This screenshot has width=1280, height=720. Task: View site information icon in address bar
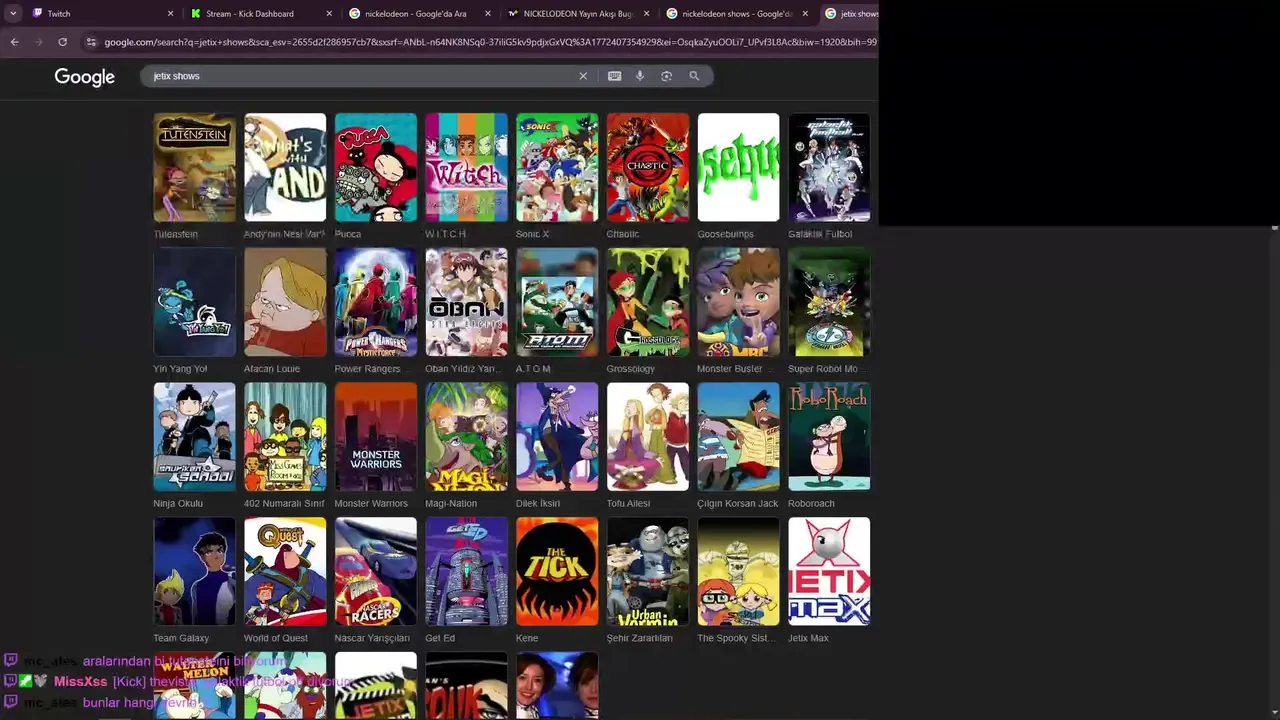(91, 42)
